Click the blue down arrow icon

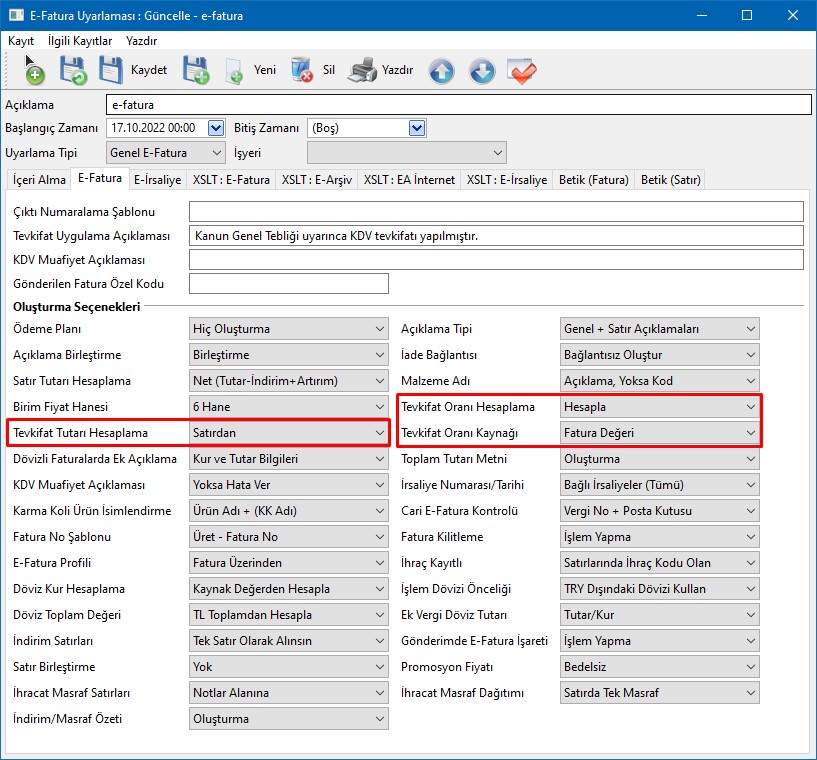pyautogui.click(x=481, y=71)
